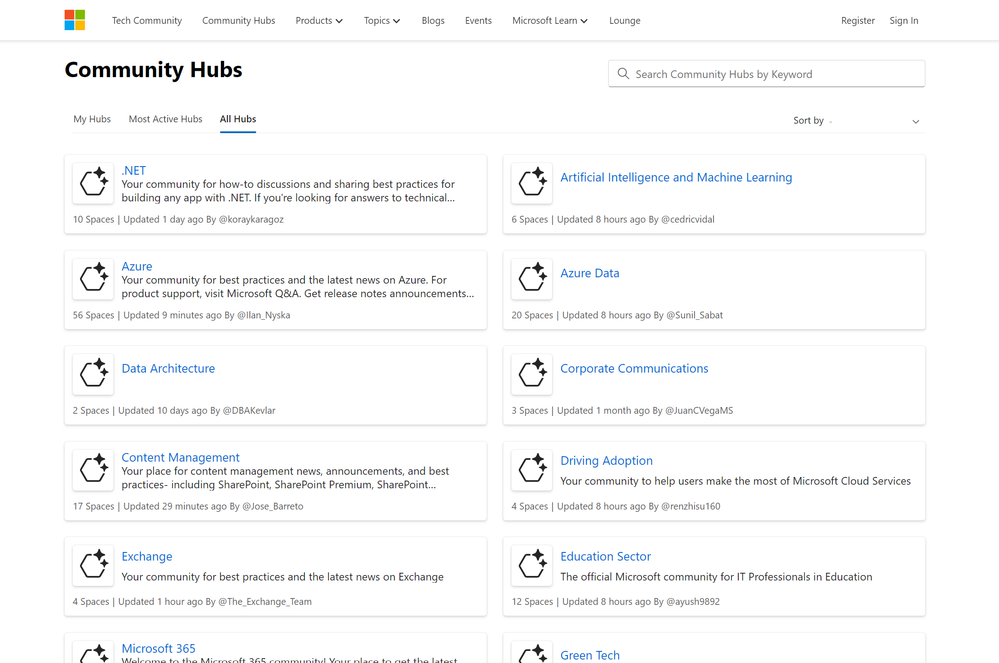Click the Content Management hub icon
Screen dimensions: 999x663
click(93, 470)
